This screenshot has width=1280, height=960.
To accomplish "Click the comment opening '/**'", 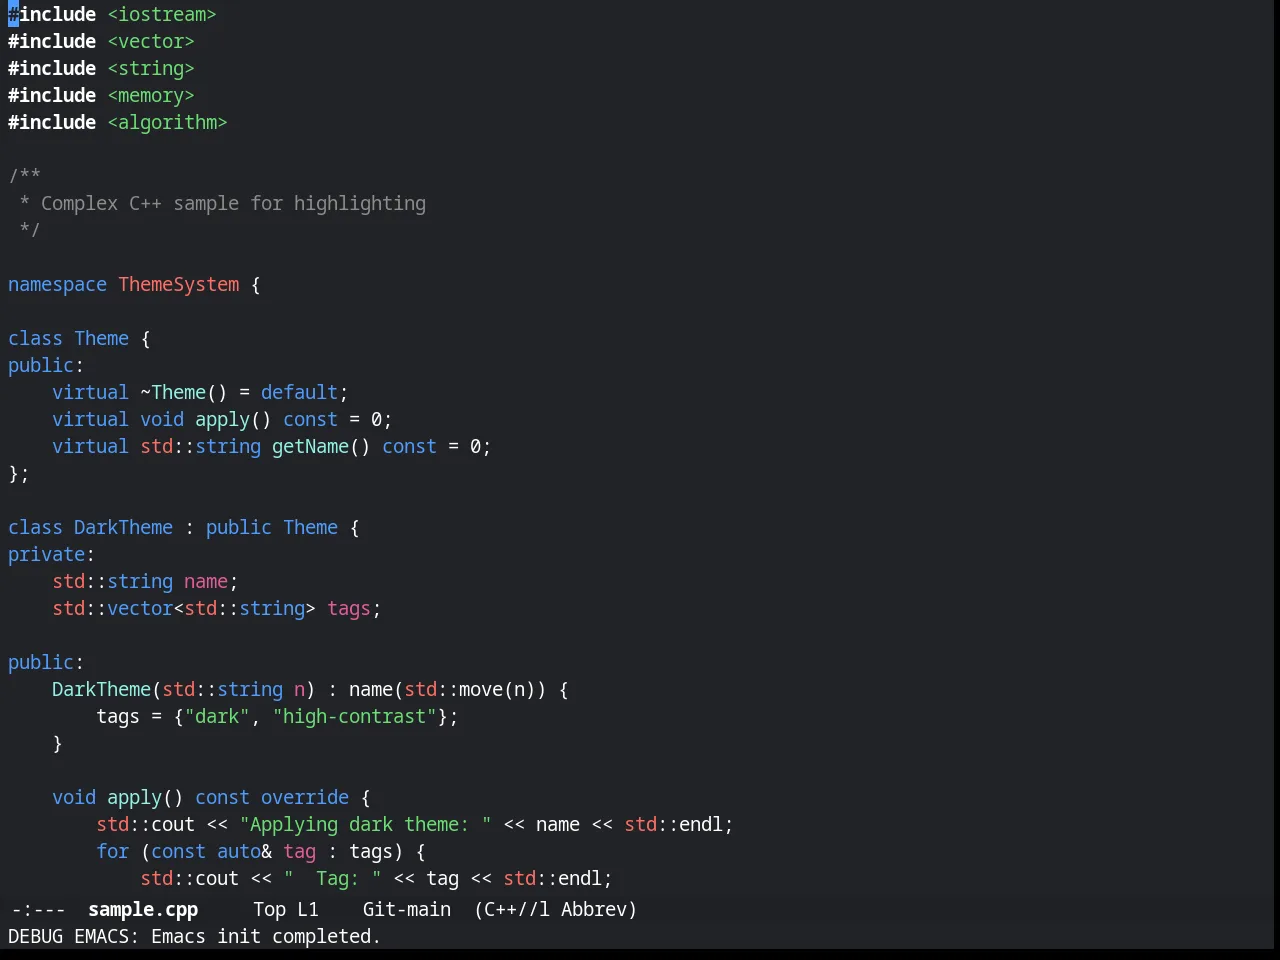I will pyautogui.click(x=24, y=176).
